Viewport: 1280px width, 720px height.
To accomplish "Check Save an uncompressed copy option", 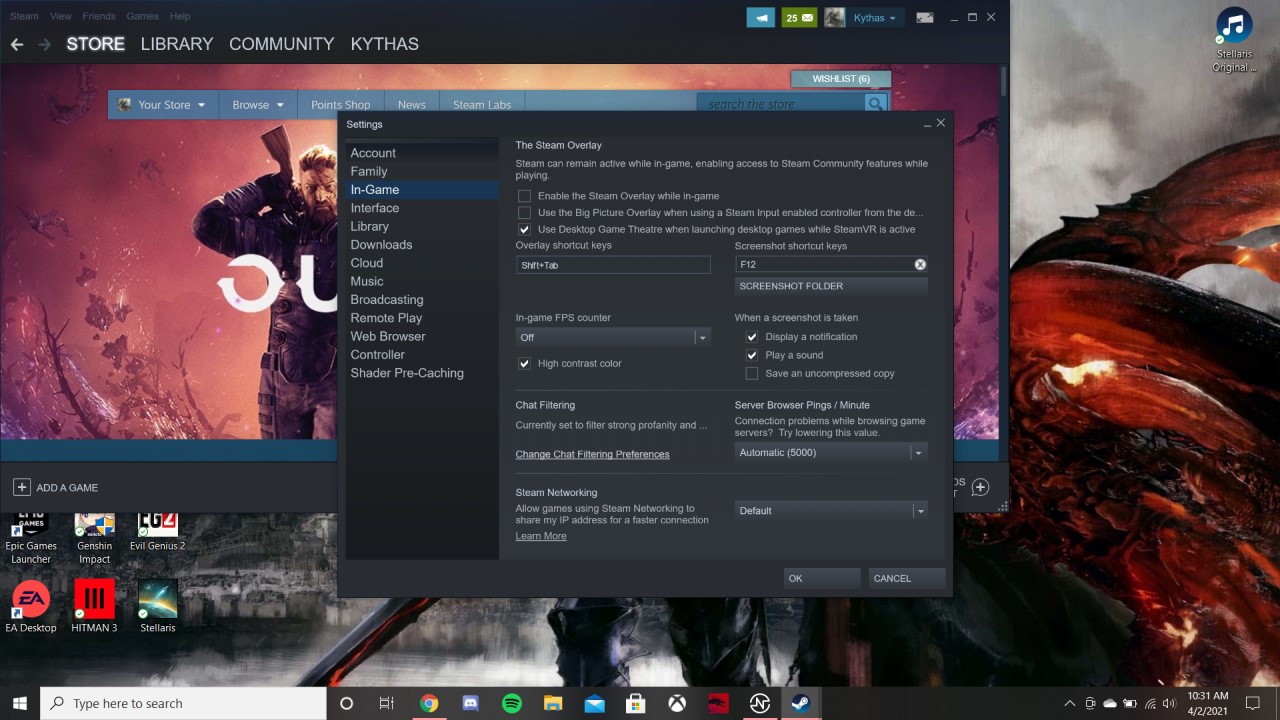I will click(752, 374).
